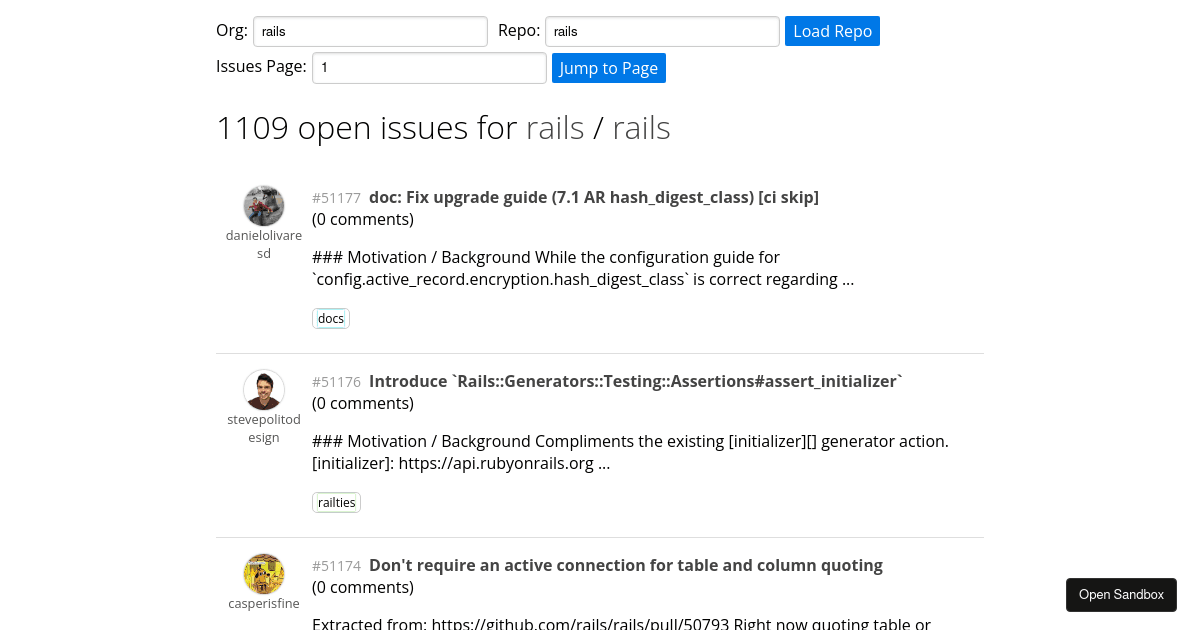The width and height of the screenshot is (1200, 630).
Task: Click the Org input field
Action: (x=370, y=31)
